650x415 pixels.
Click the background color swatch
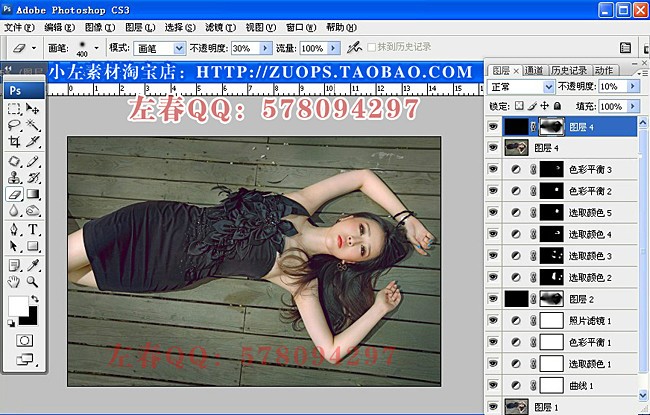[31, 318]
